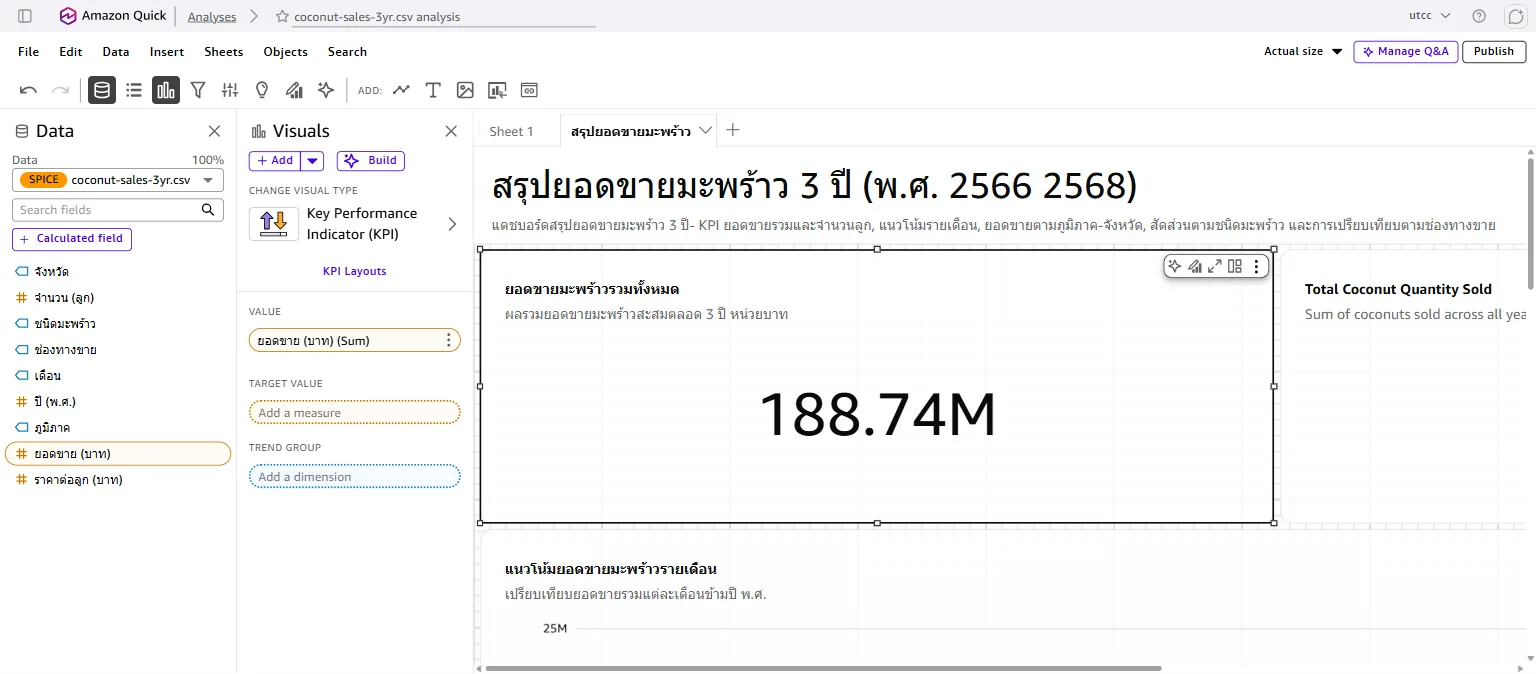Add an image icon in toolbar

pyautogui.click(x=465, y=90)
